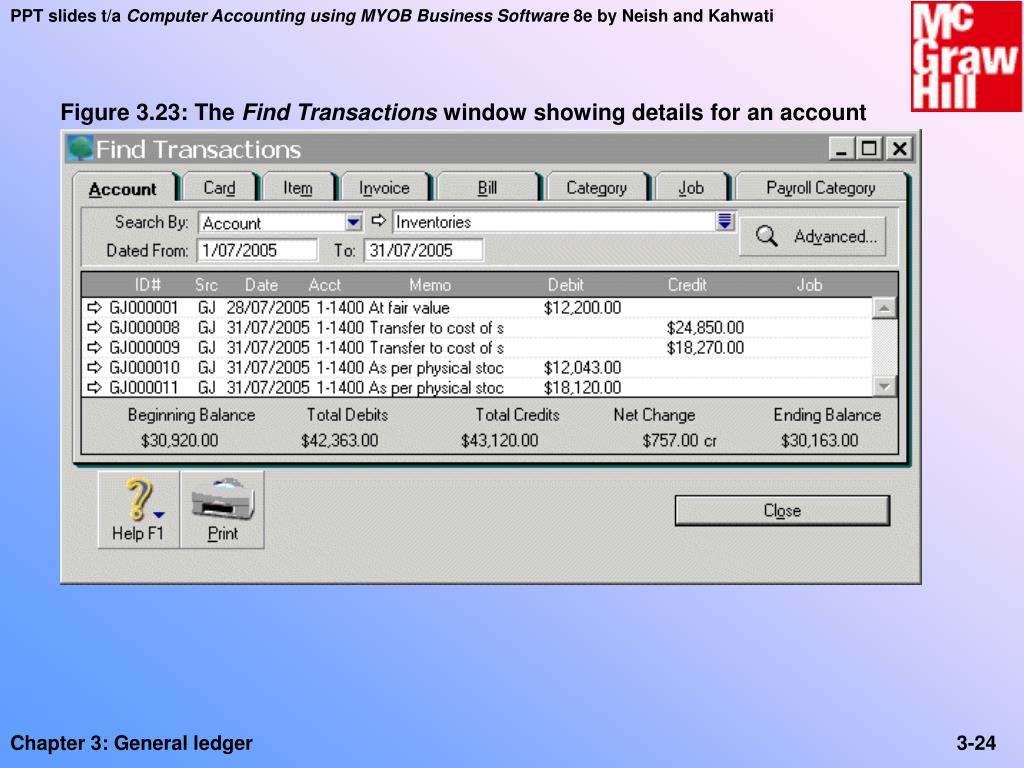Click zoom arrow beside Inventories field
The height and width of the screenshot is (768, 1024).
(379, 221)
